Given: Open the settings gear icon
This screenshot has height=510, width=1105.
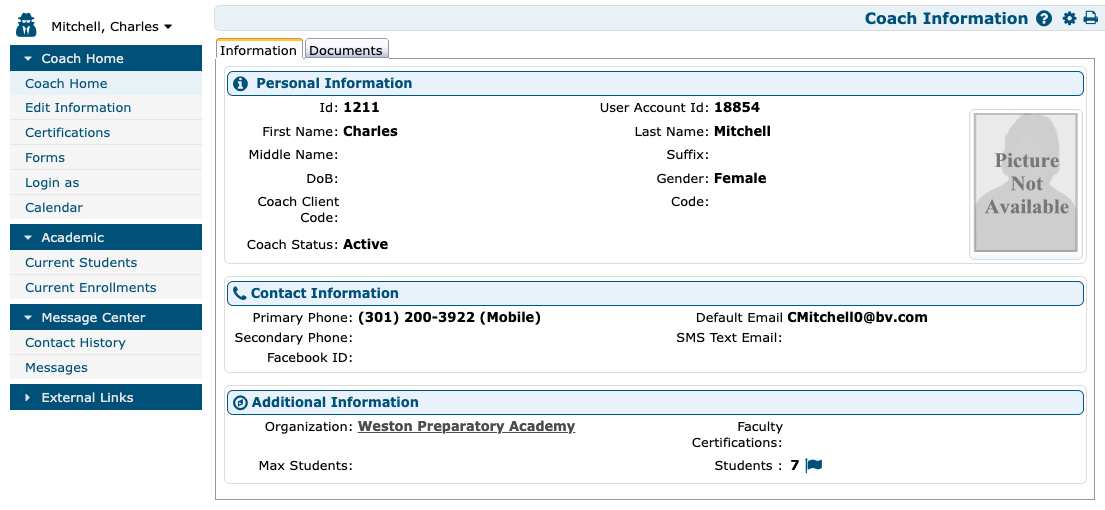Looking at the screenshot, I should 1070,19.
